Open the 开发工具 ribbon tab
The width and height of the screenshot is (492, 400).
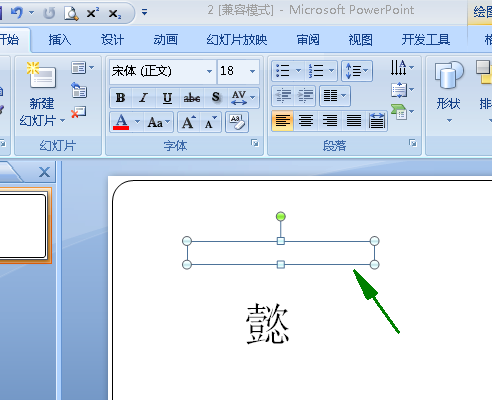click(426, 40)
